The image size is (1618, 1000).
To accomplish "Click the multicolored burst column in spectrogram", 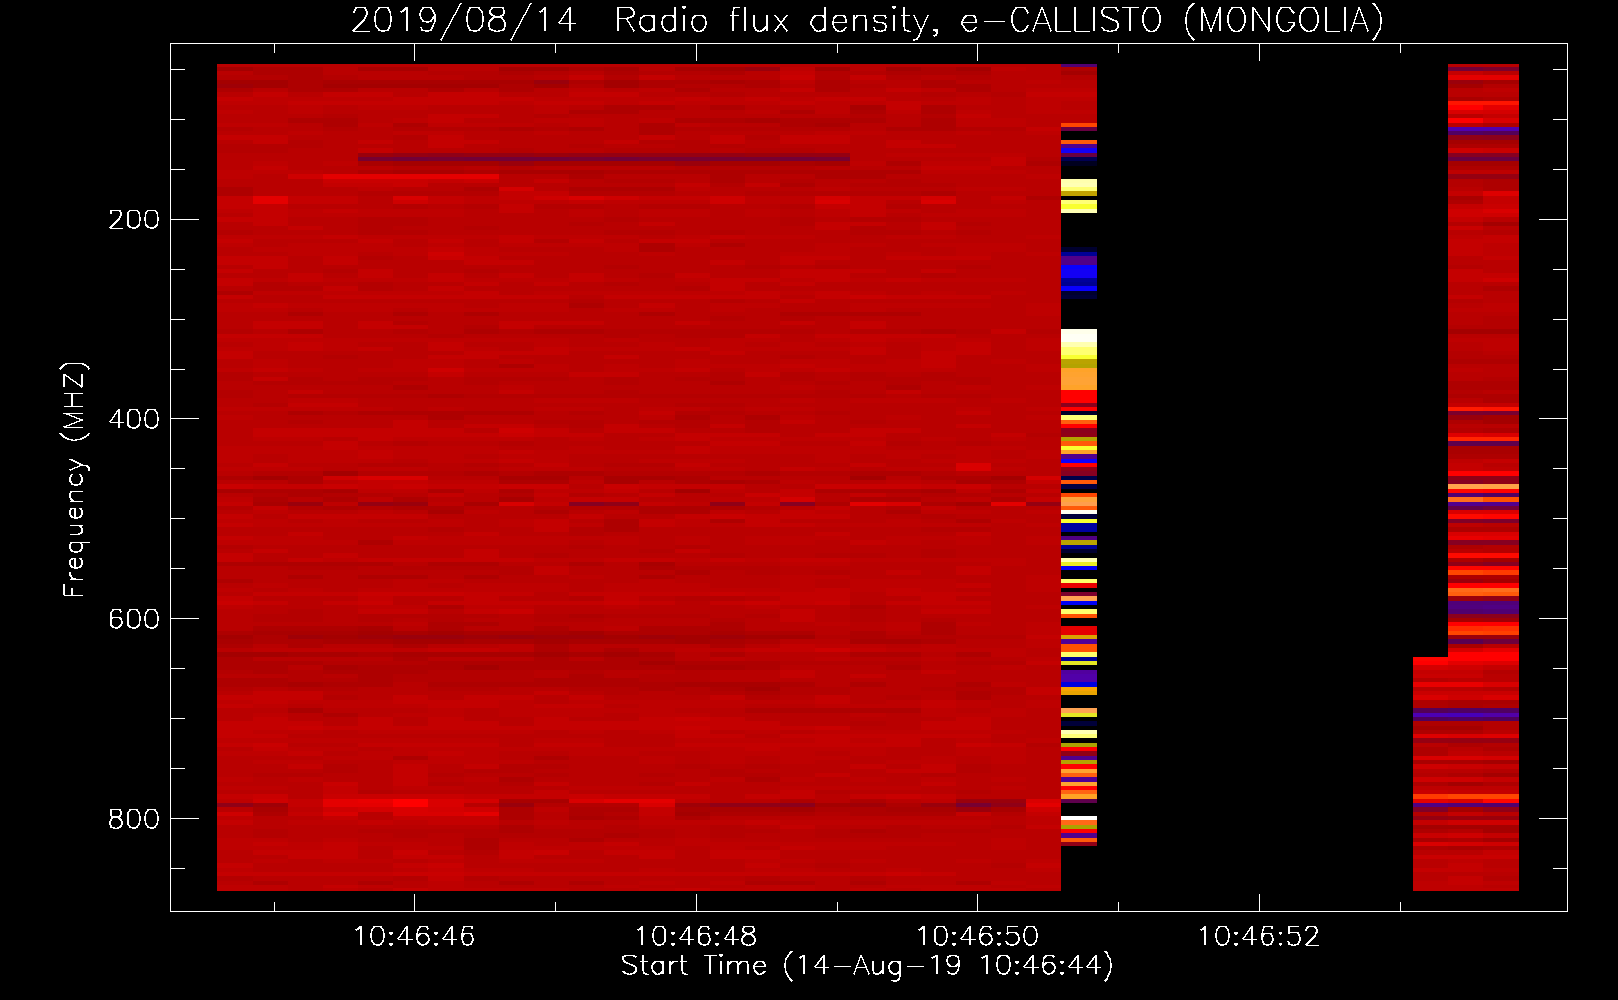I will point(1079,455).
